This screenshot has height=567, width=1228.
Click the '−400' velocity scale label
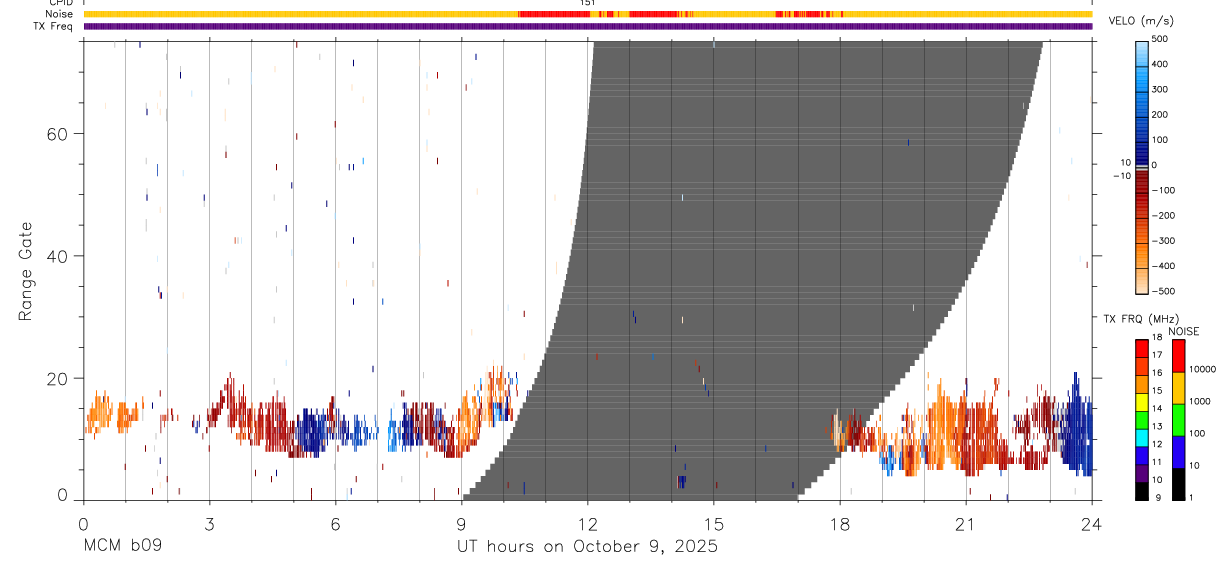point(1164,266)
